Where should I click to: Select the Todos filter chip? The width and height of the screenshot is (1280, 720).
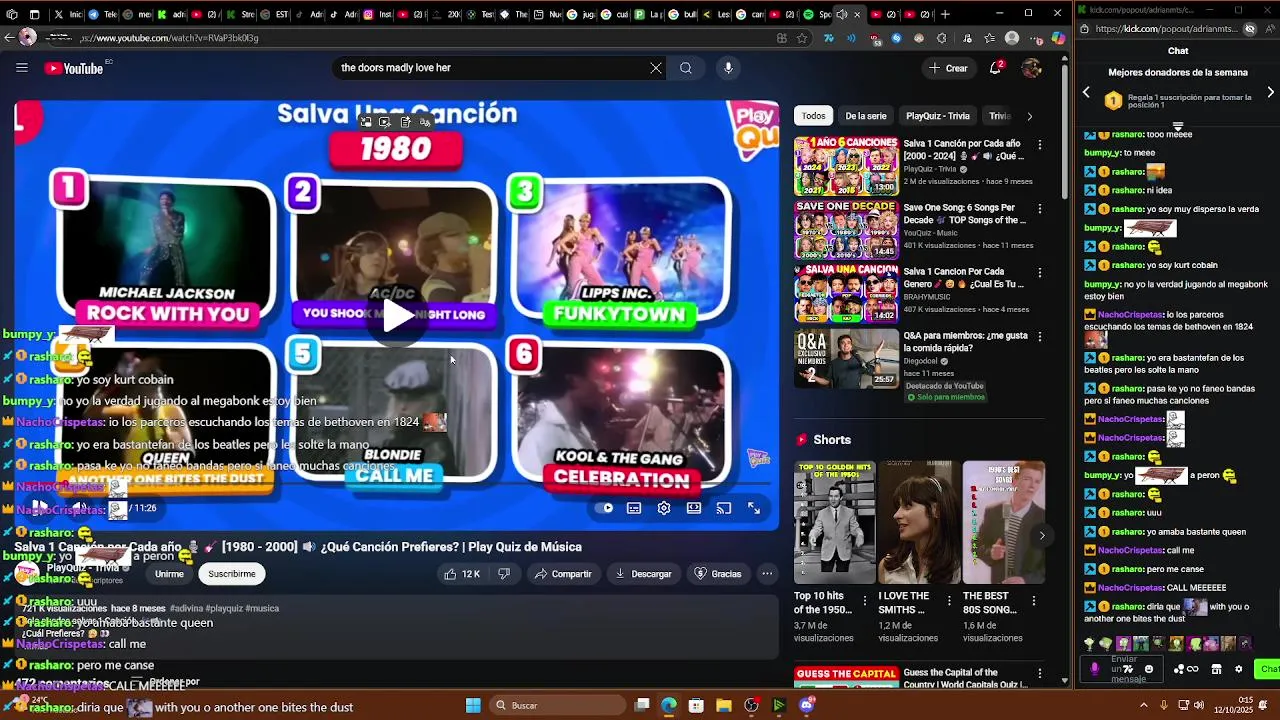[x=814, y=116]
